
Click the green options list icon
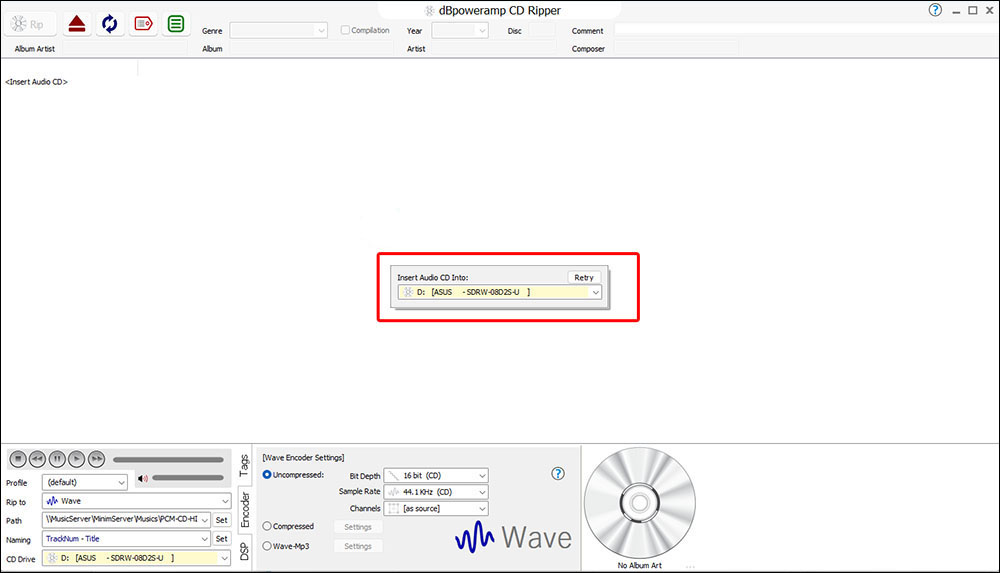176,23
